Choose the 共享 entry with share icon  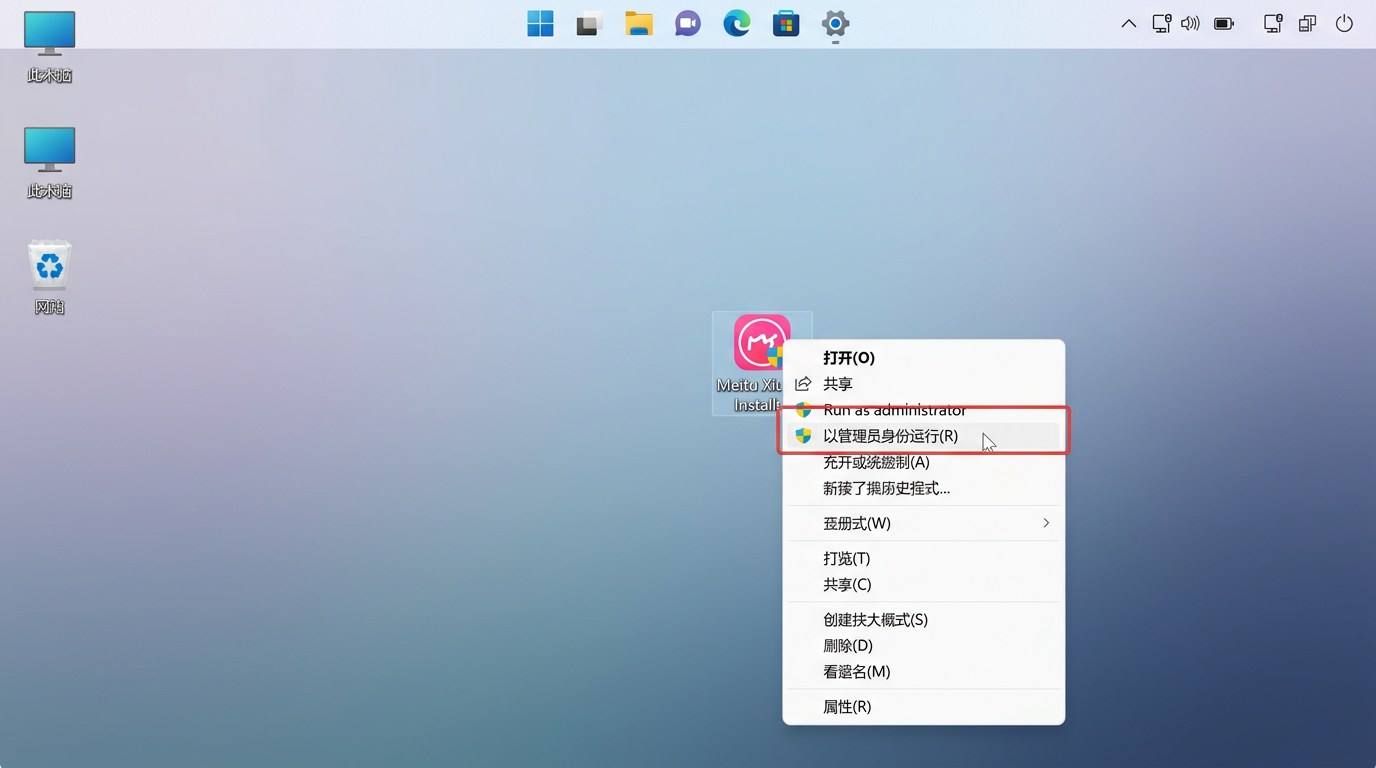pyautogui.click(x=923, y=384)
